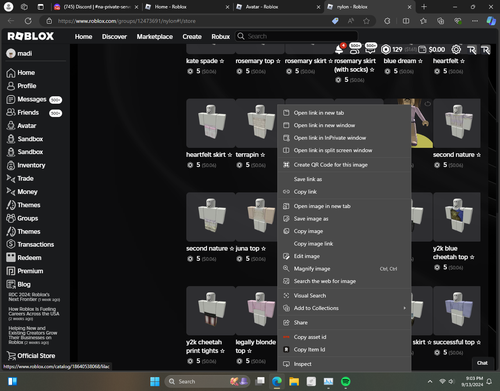Viewport: 500px width, 391px height.
Task: Click the Windows Start button
Action: point(155,381)
